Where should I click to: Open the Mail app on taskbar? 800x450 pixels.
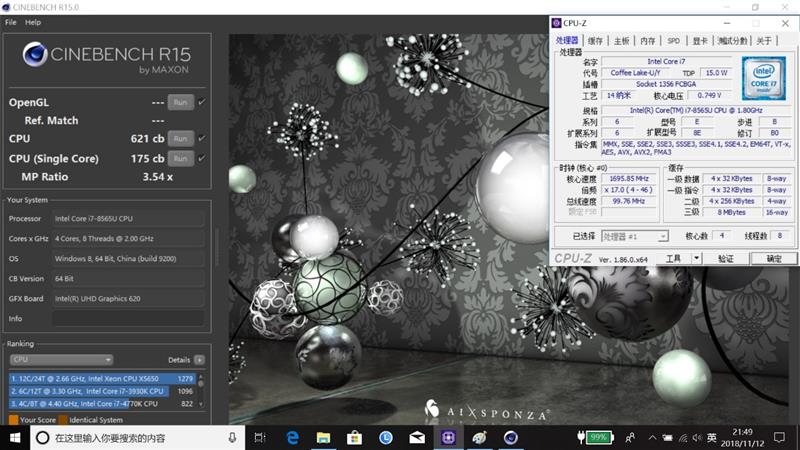pyautogui.click(x=417, y=438)
